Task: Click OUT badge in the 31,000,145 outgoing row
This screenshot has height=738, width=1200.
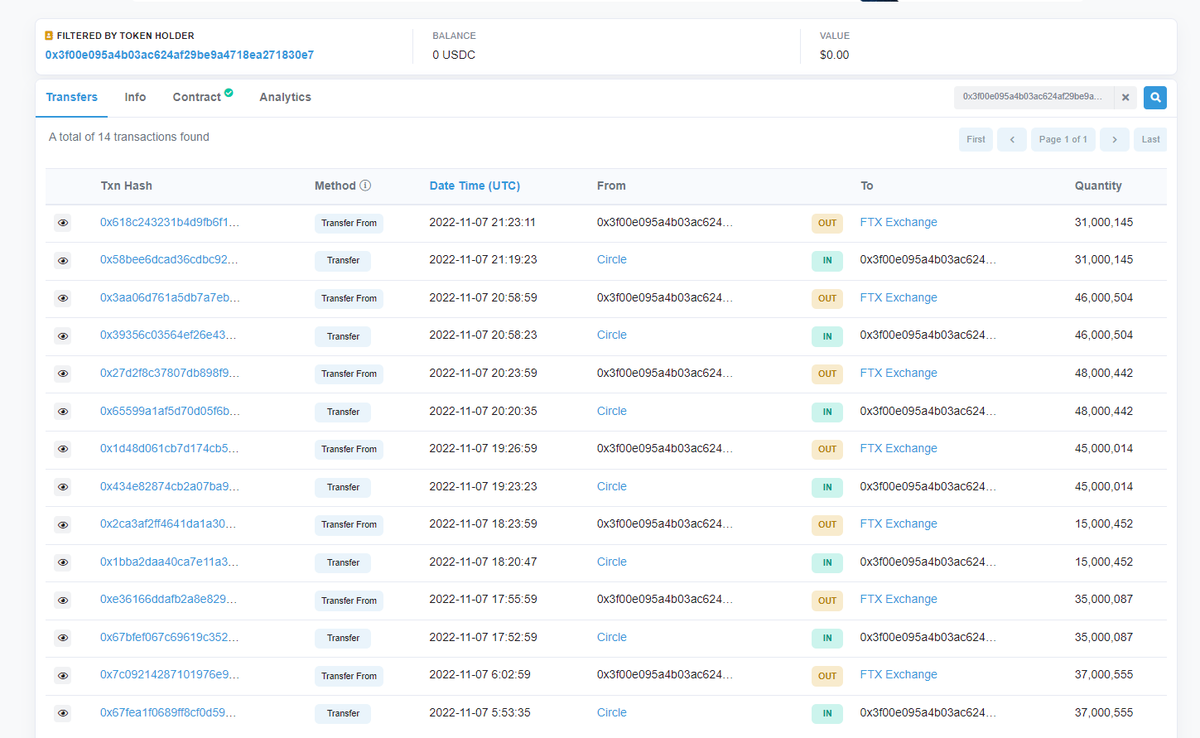Action: tap(827, 223)
